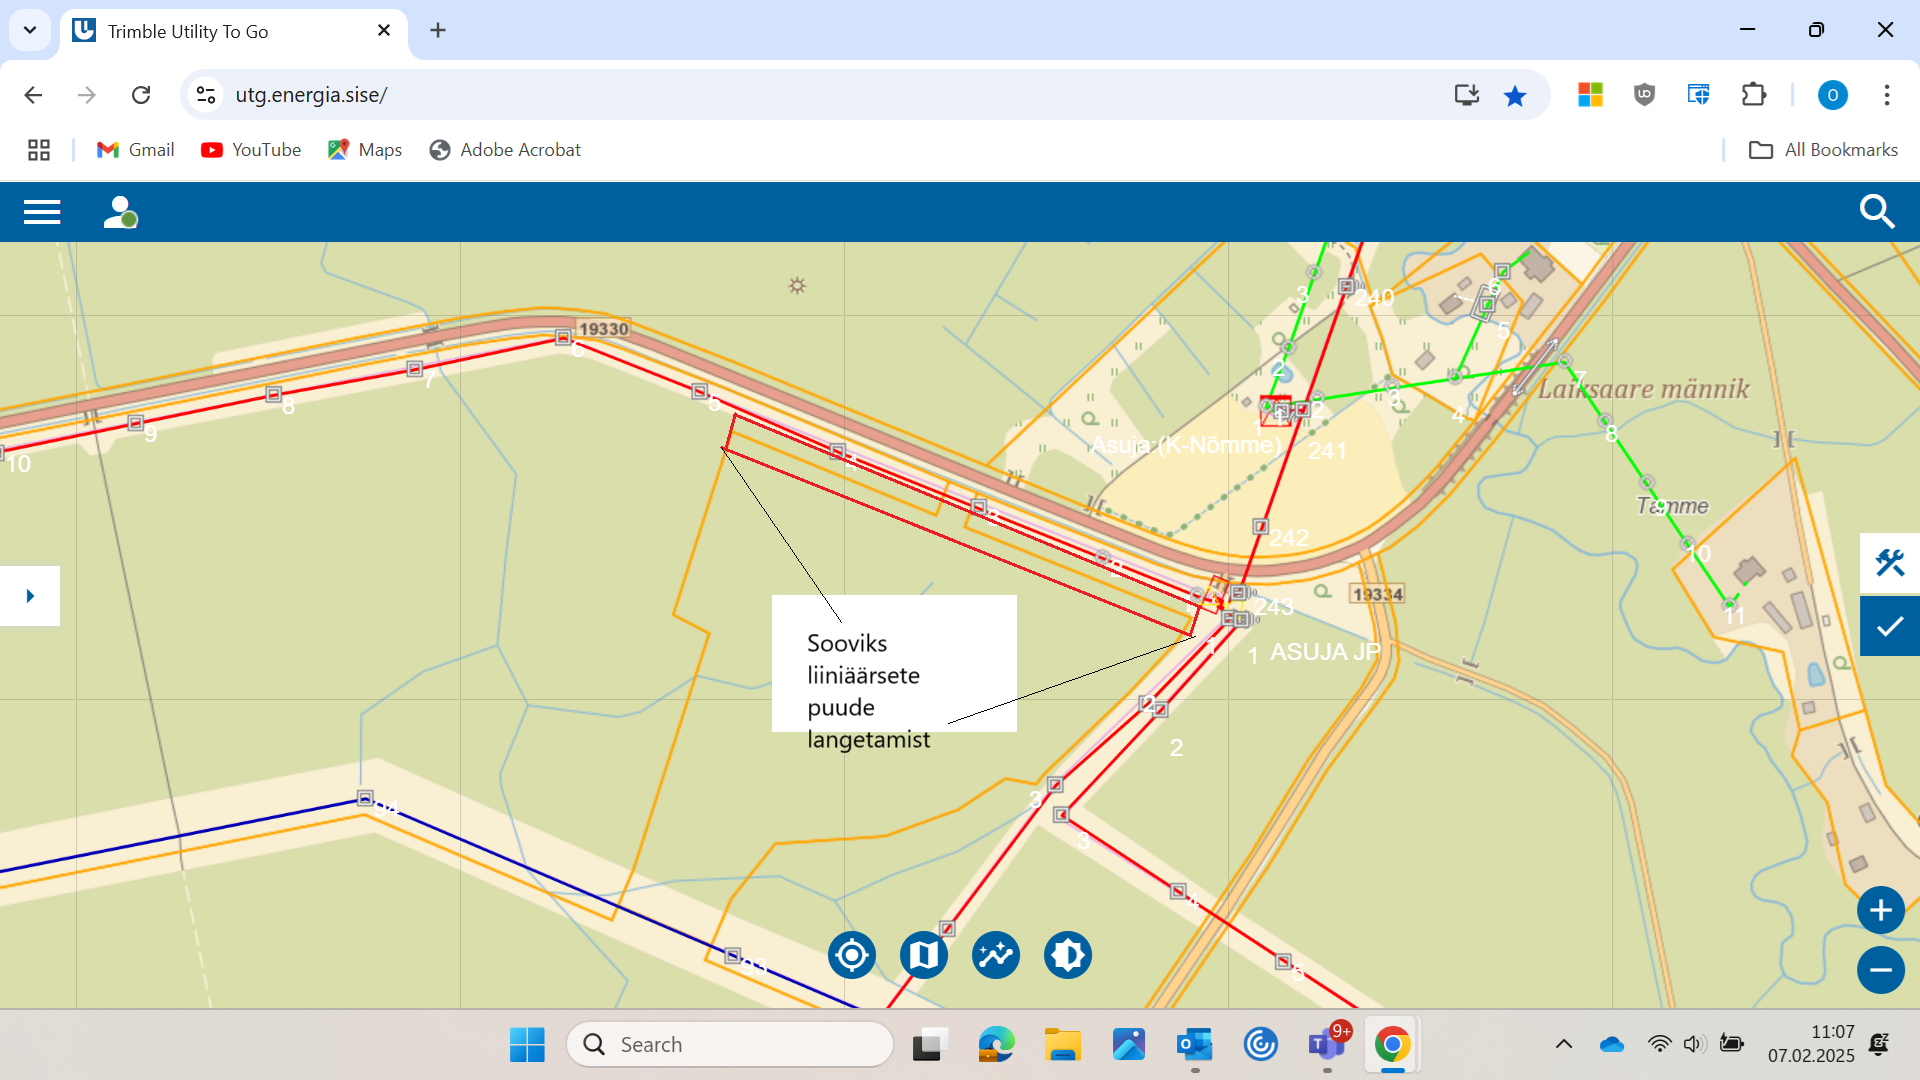Open the map search magnifier
The height and width of the screenshot is (1080, 1920).
click(1876, 212)
